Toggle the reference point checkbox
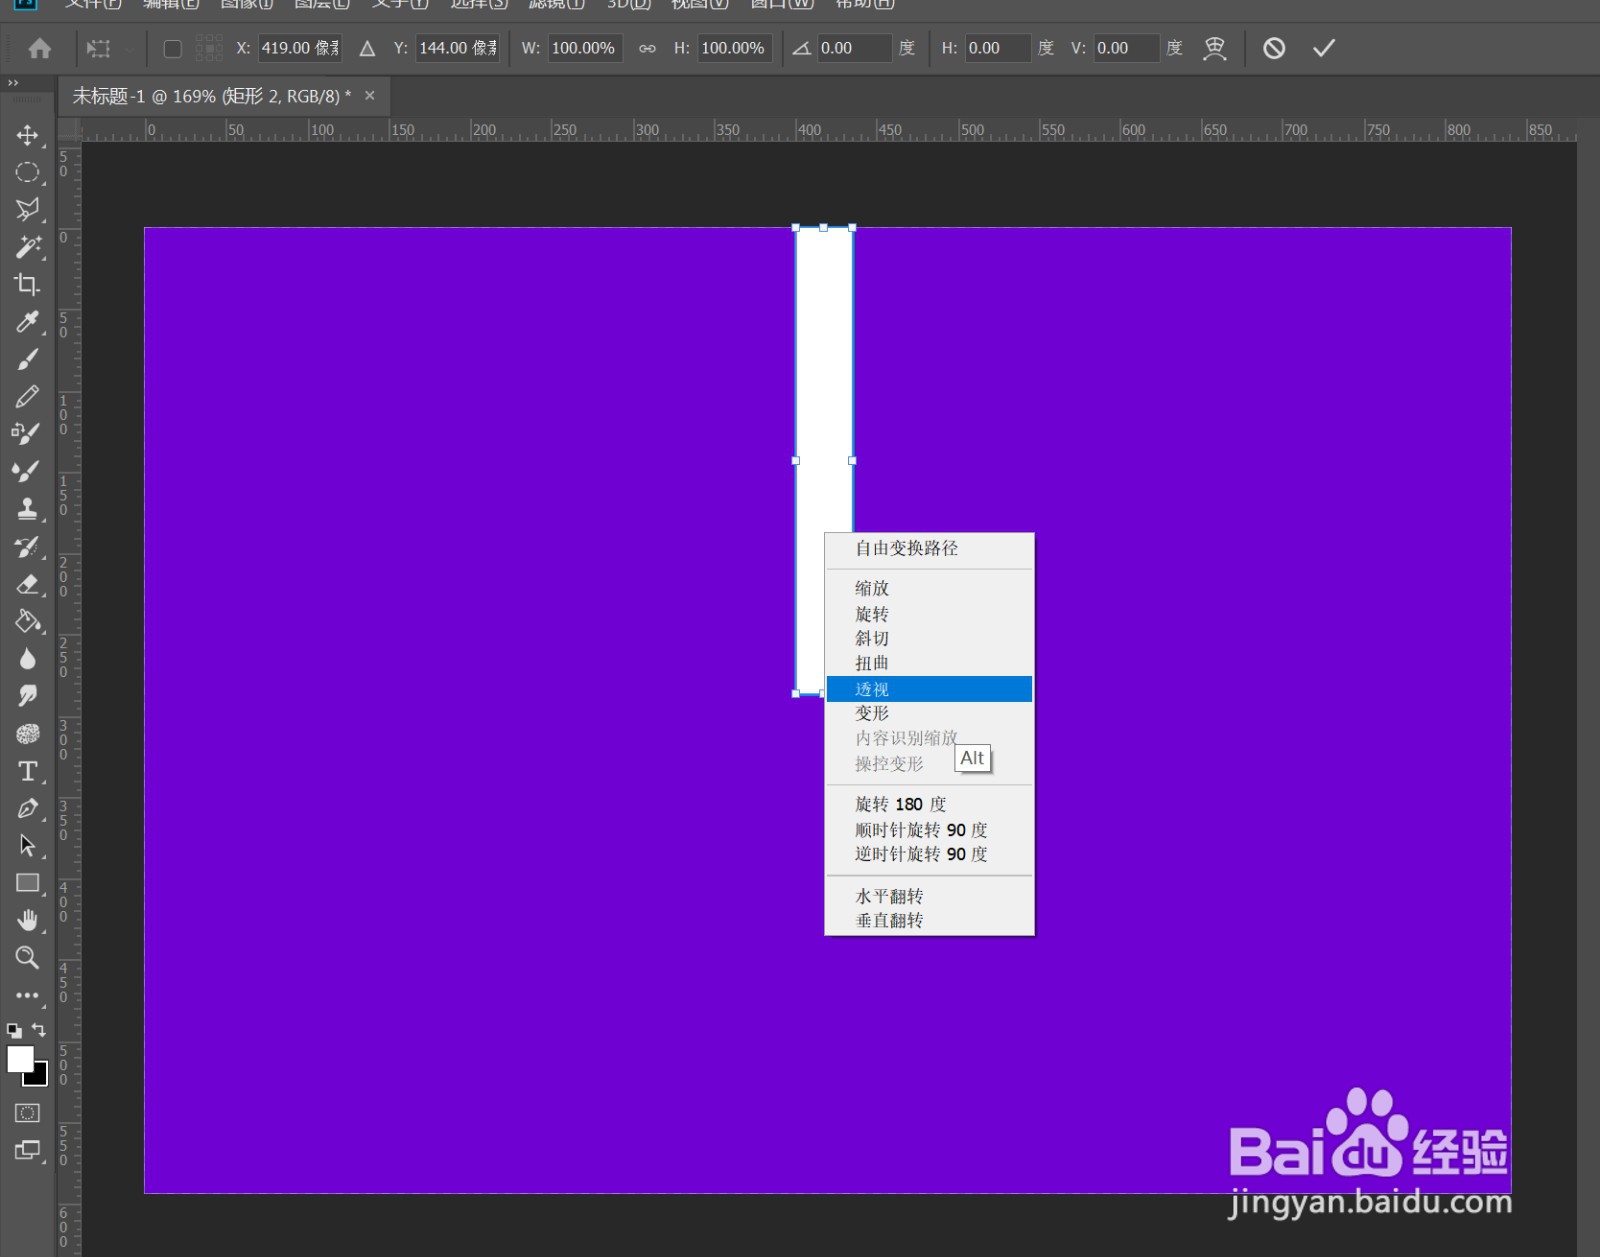This screenshot has width=1600, height=1257. pyautogui.click(x=172, y=48)
